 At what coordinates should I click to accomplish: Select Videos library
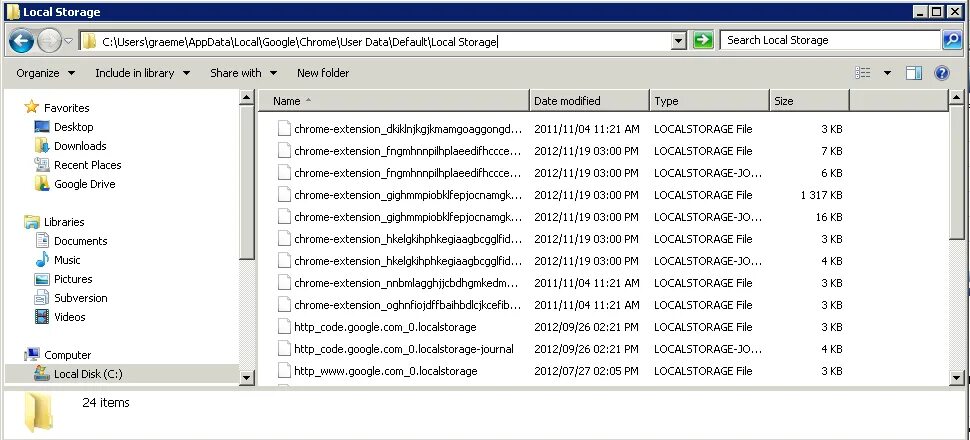(x=69, y=317)
